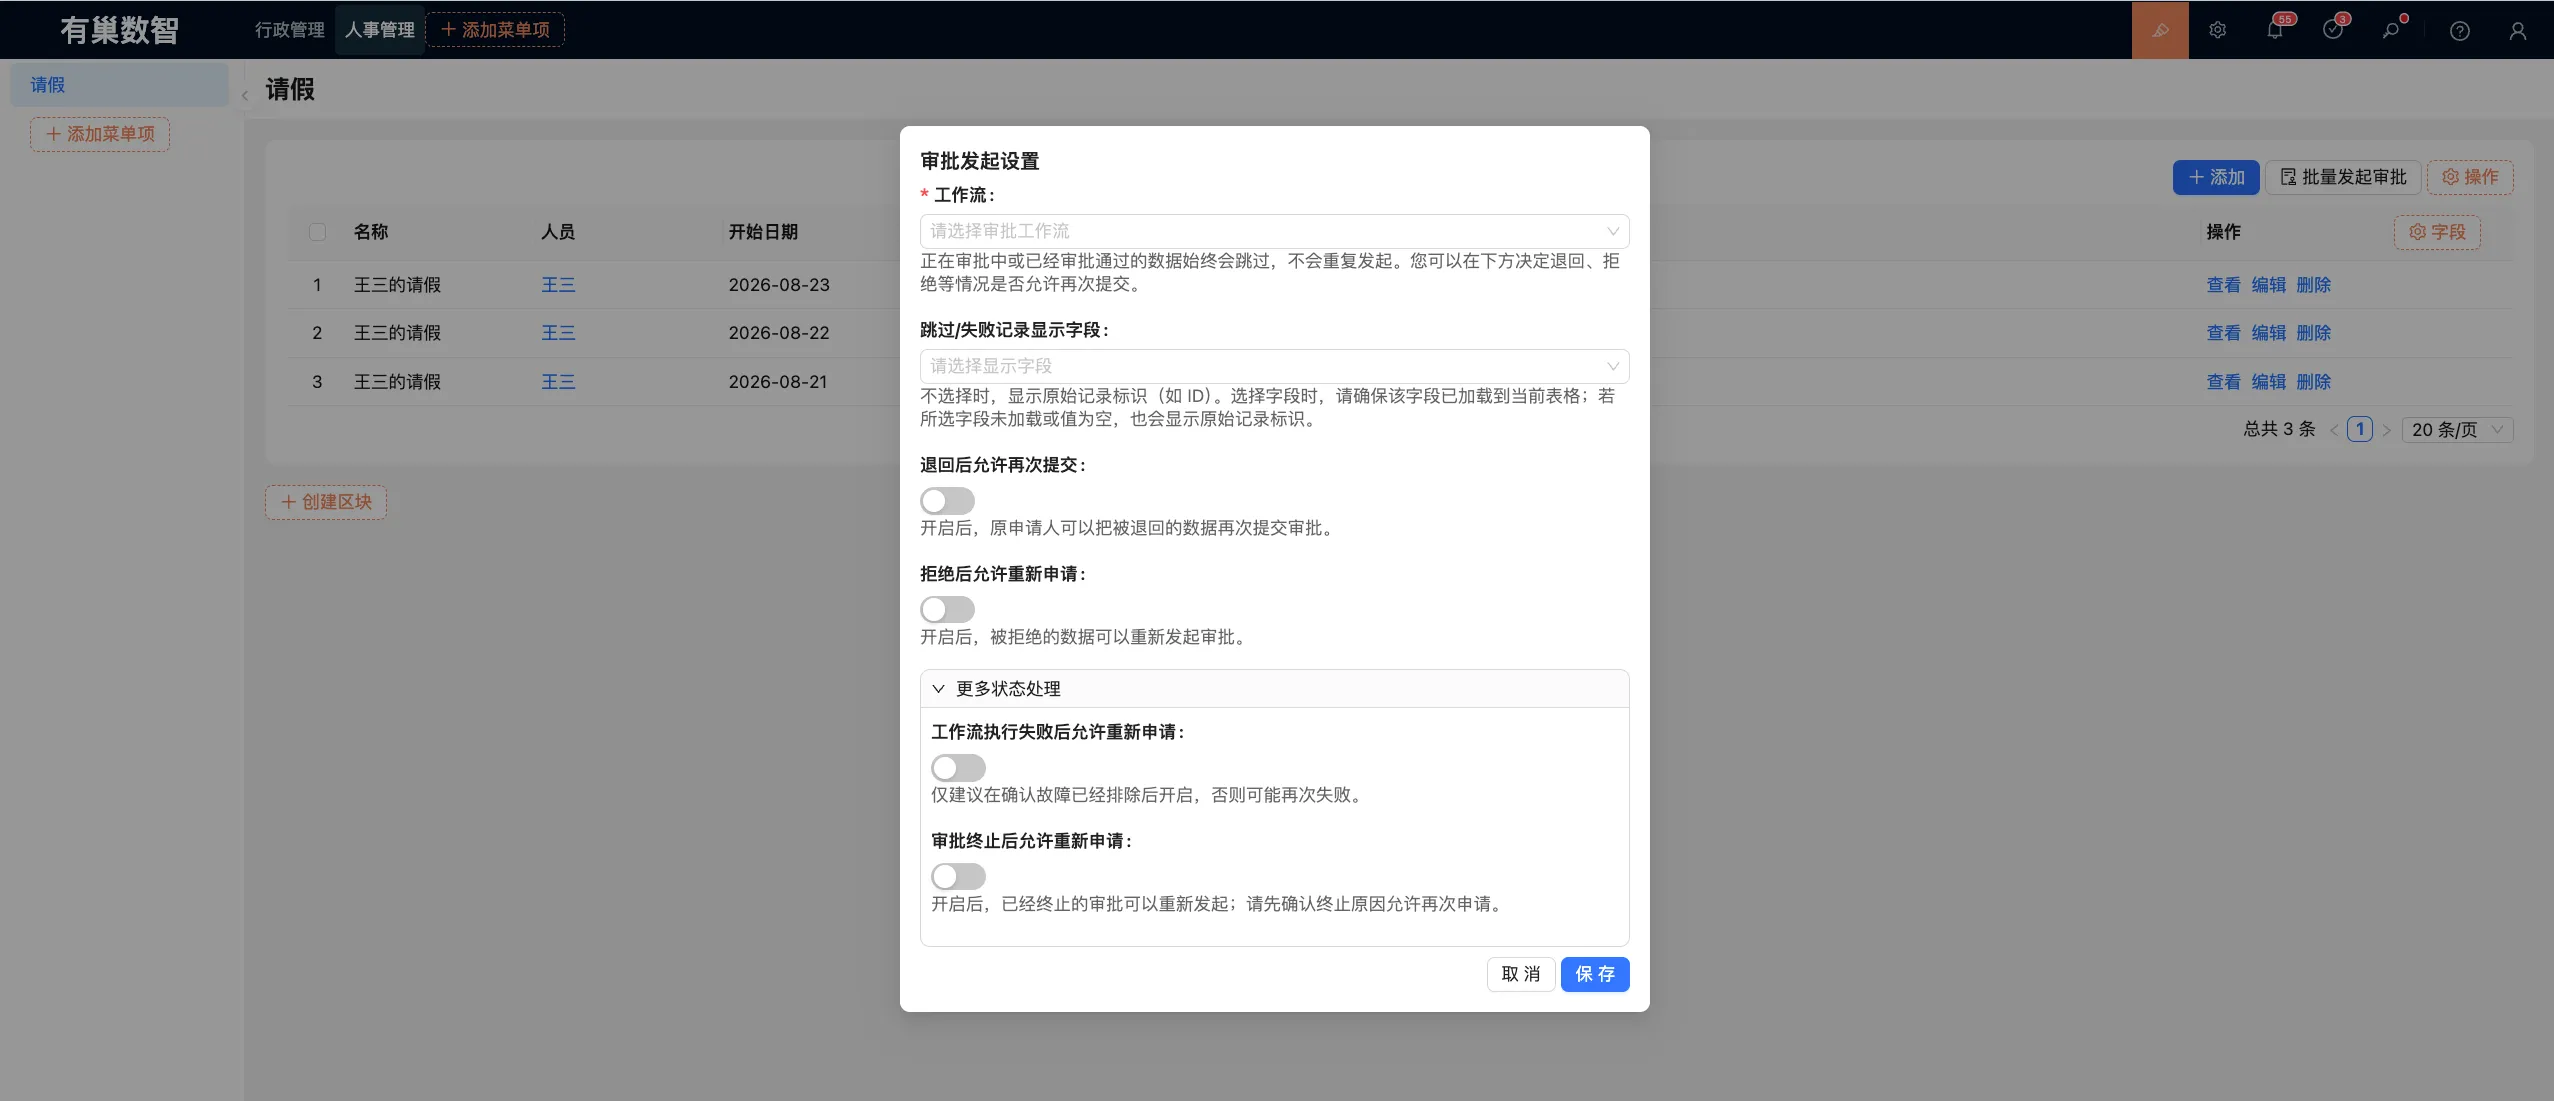Click the 审批发起设置 dialog title
The height and width of the screenshot is (1101, 2554).
click(x=980, y=161)
